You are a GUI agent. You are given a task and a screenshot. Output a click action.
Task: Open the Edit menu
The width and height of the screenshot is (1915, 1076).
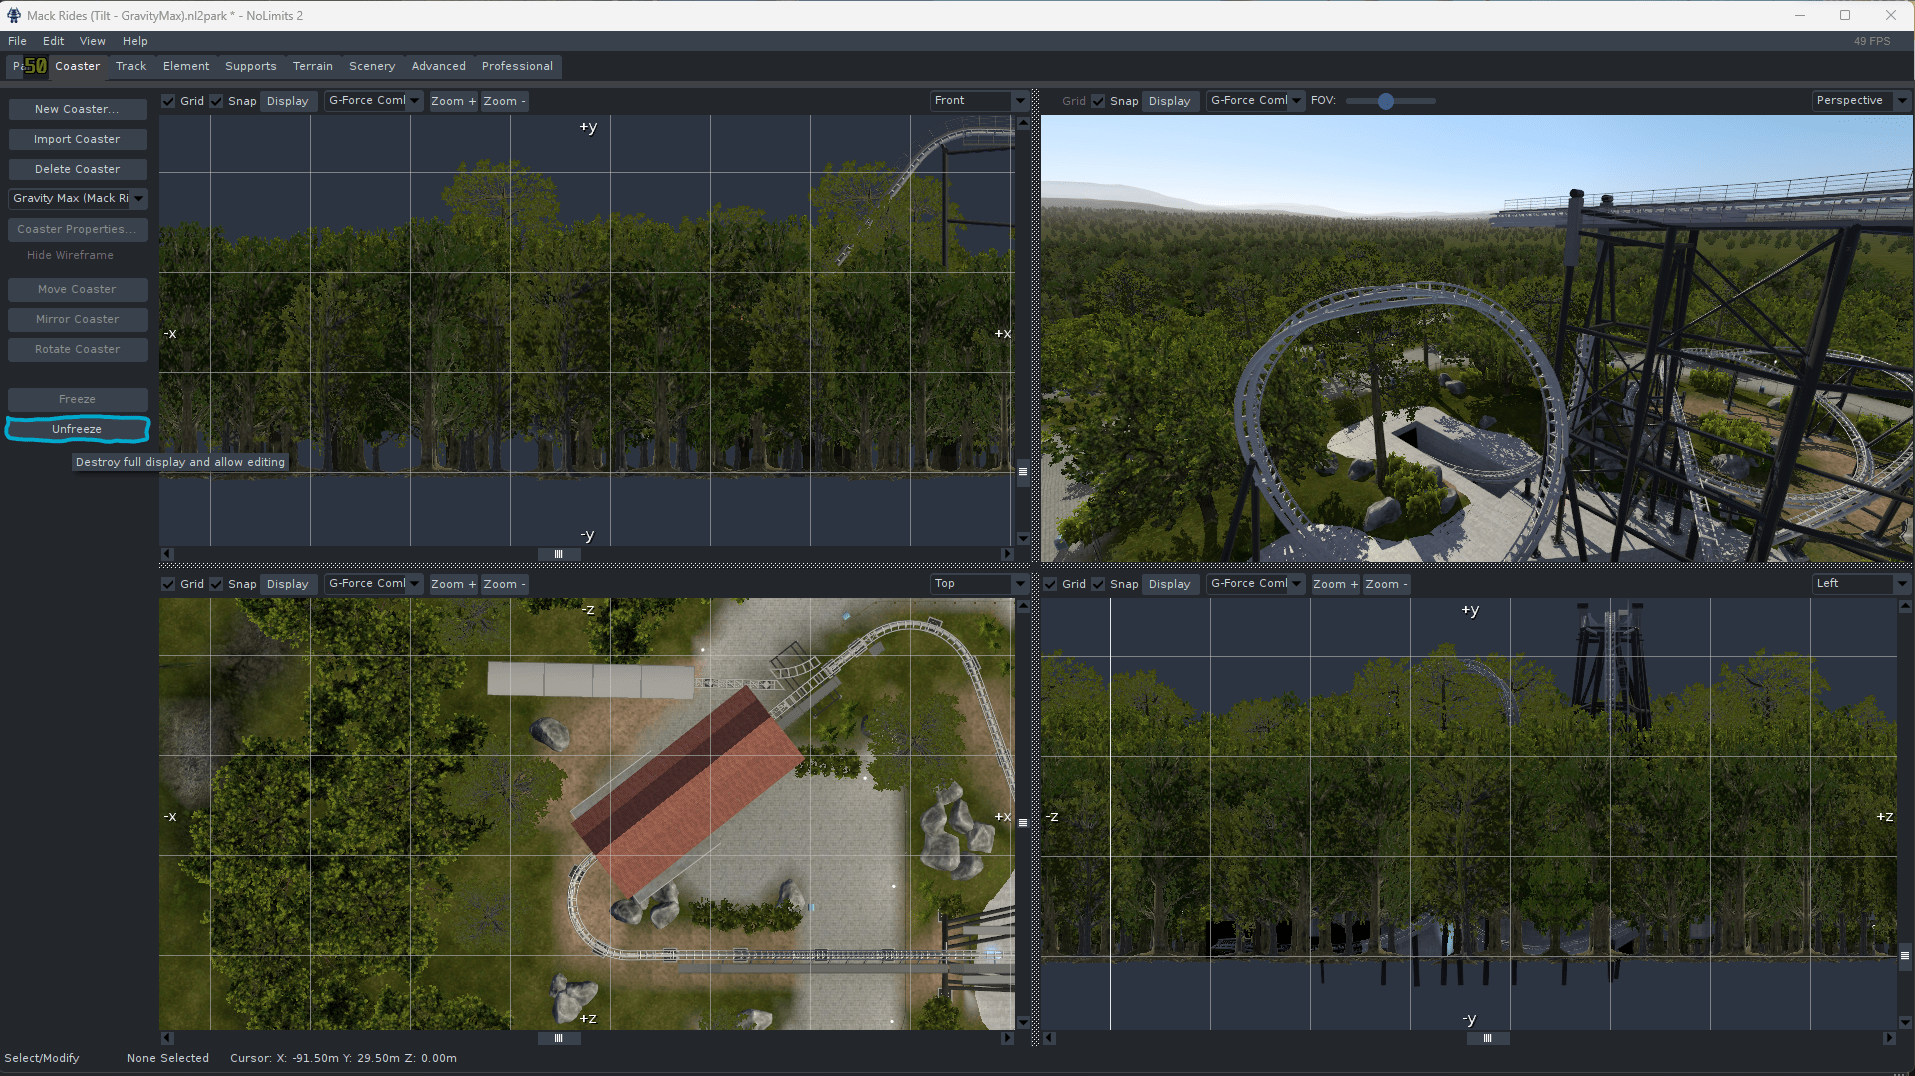53,41
